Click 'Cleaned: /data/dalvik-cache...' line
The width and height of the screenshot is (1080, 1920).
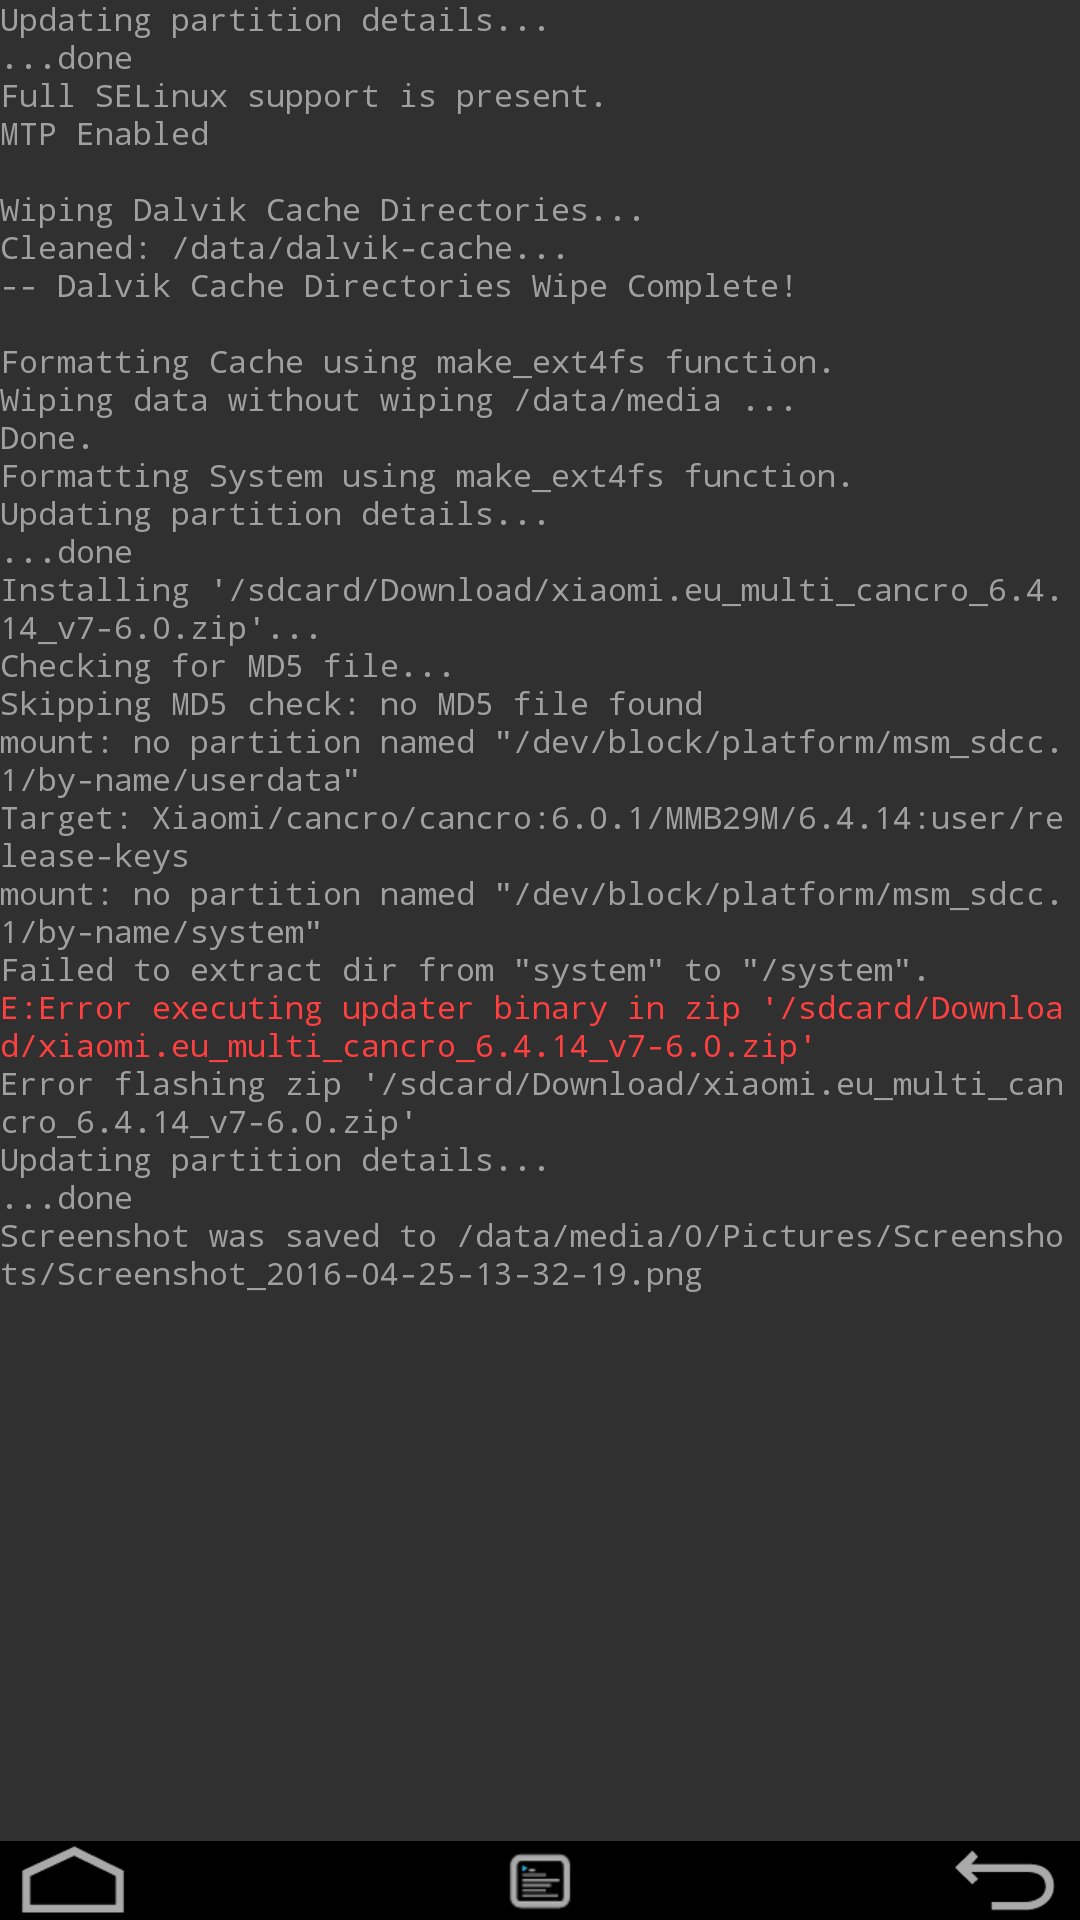283,249
